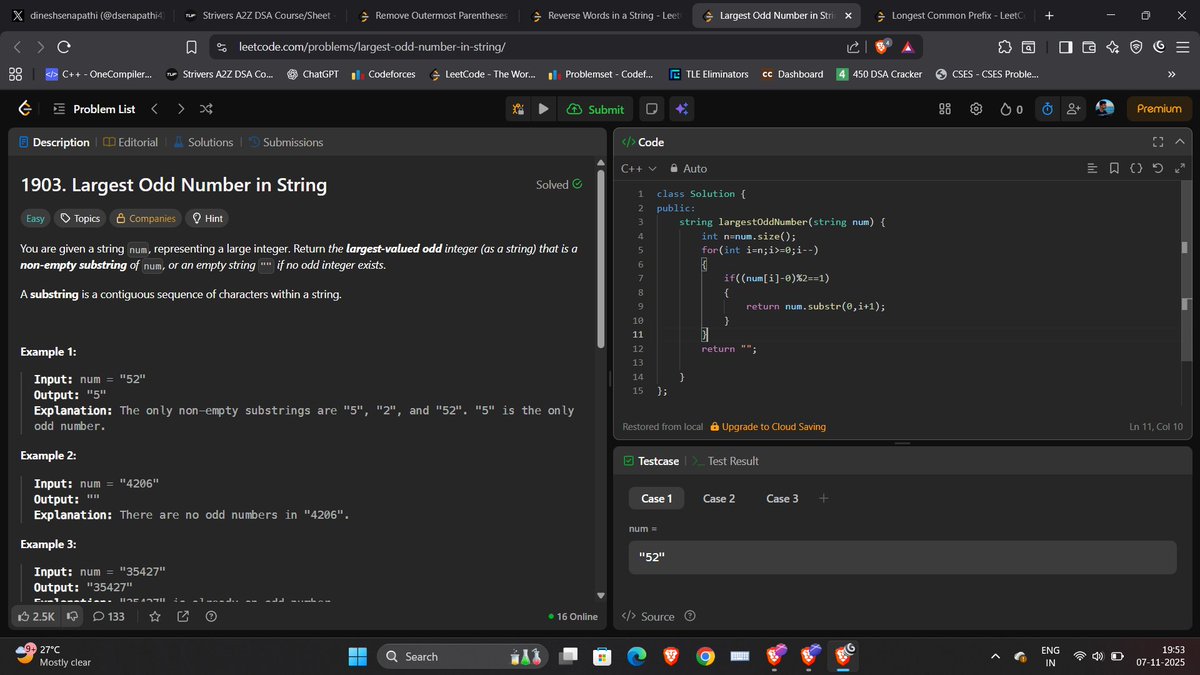Go to previous problem with left chevron
Image resolution: width=1200 pixels, height=675 pixels.
pos(154,109)
